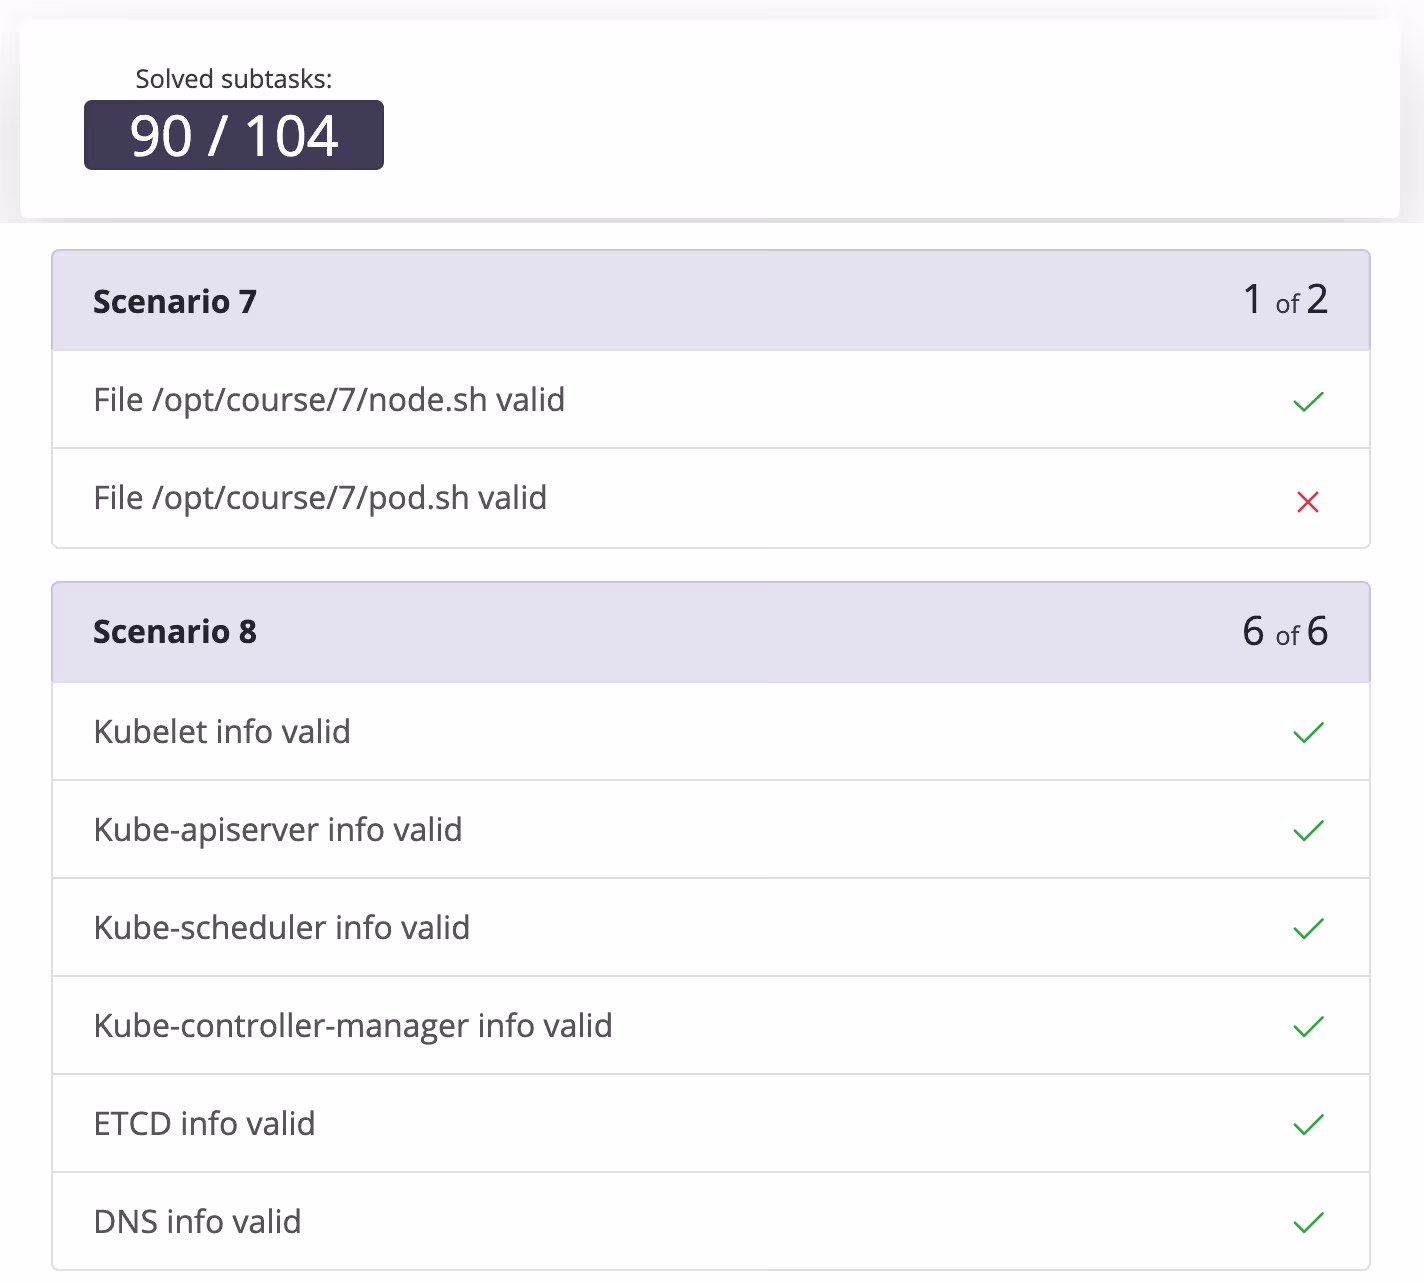
Task: Click the red X beside pod.sh valid
Action: click(x=1308, y=501)
